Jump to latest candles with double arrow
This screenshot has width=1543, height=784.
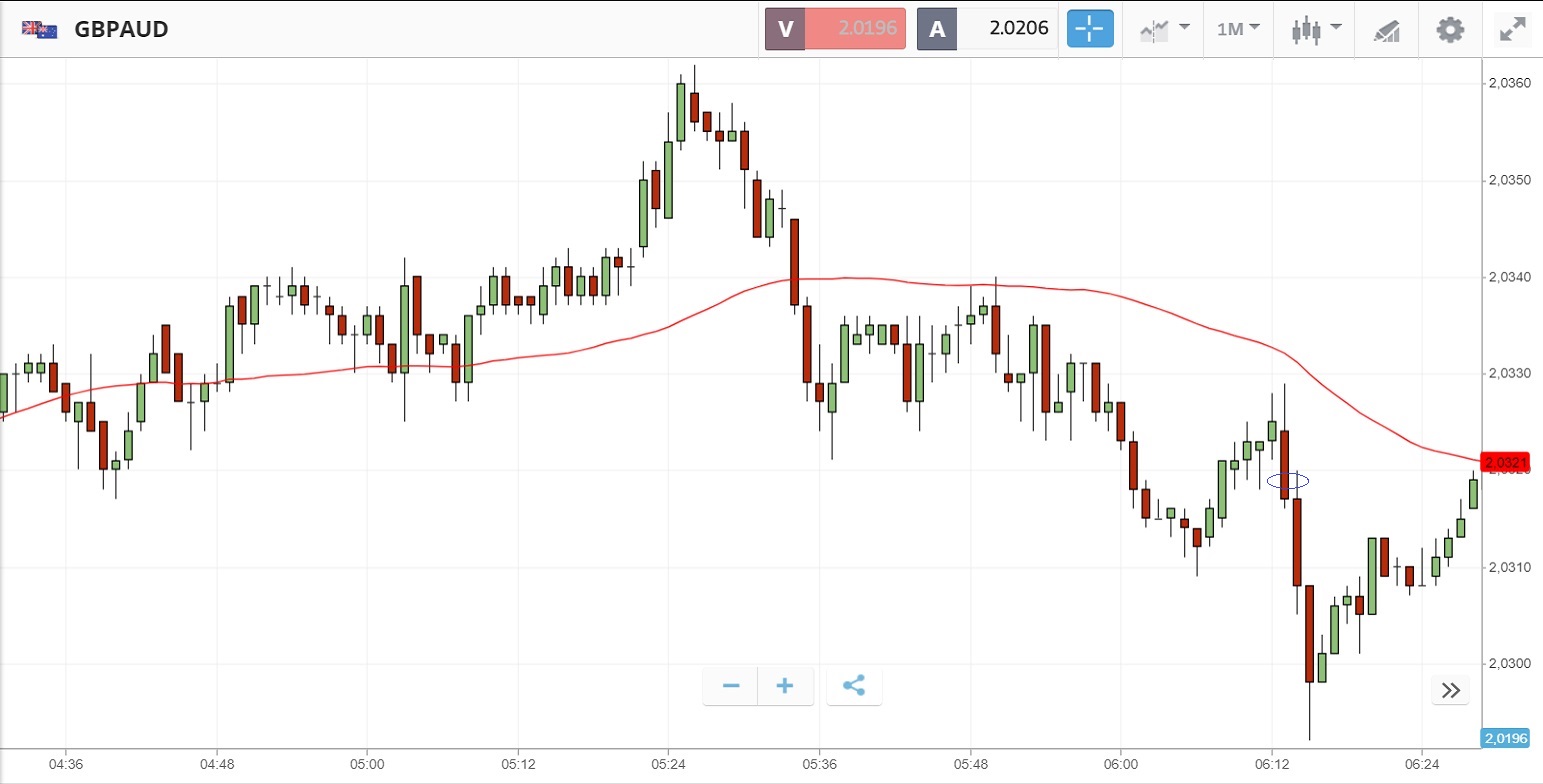point(1450,690)
